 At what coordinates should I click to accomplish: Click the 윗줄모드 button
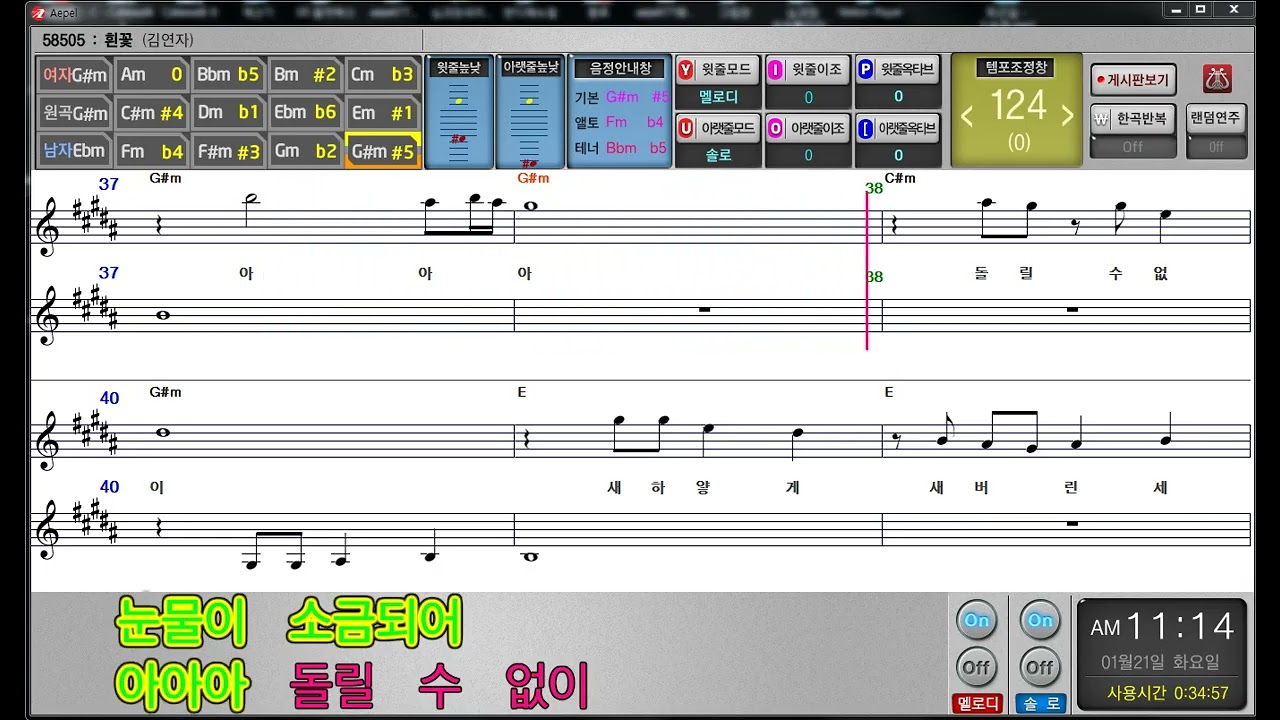point(718,70)
